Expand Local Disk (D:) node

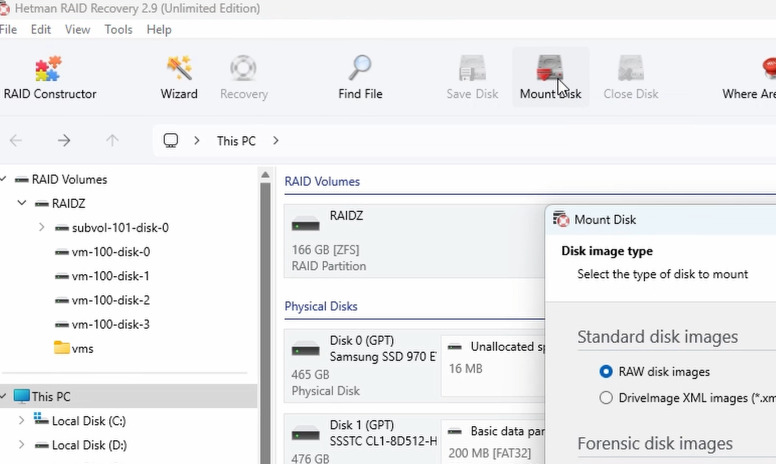[21, 445]
